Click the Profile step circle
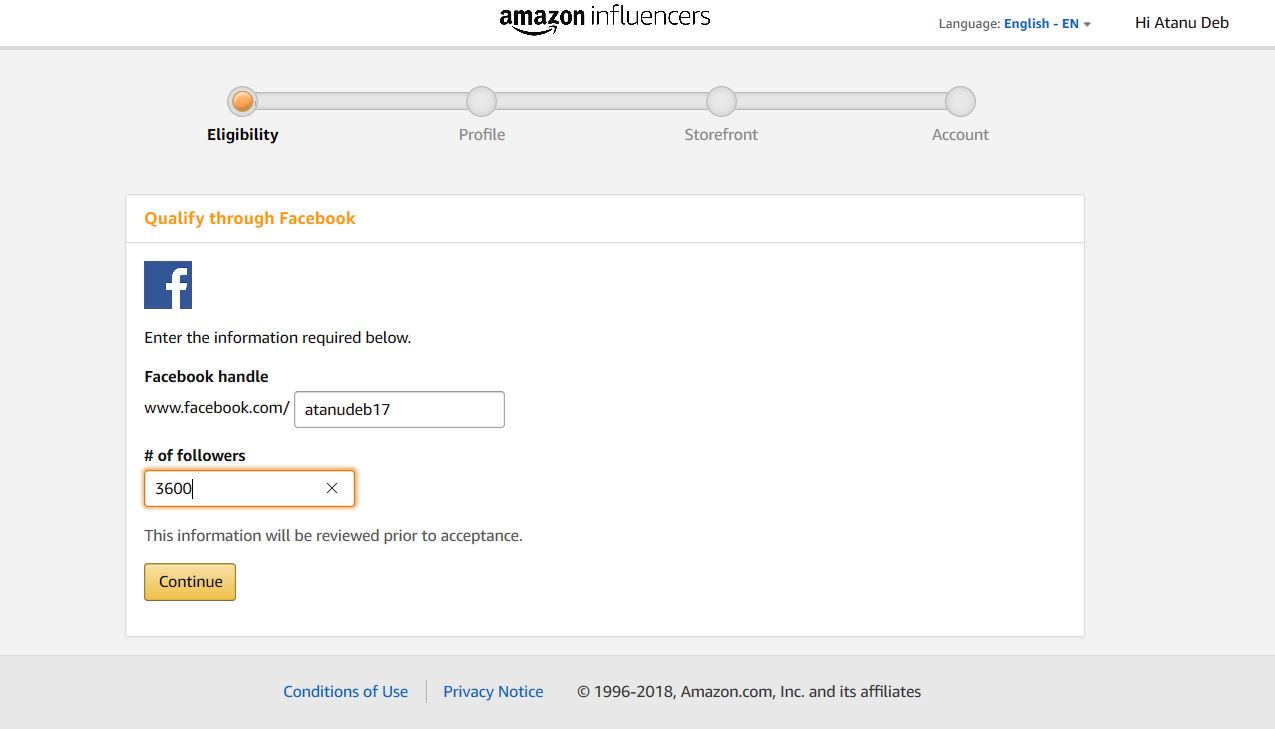The image size is (1275, 729). coord(481,100)
